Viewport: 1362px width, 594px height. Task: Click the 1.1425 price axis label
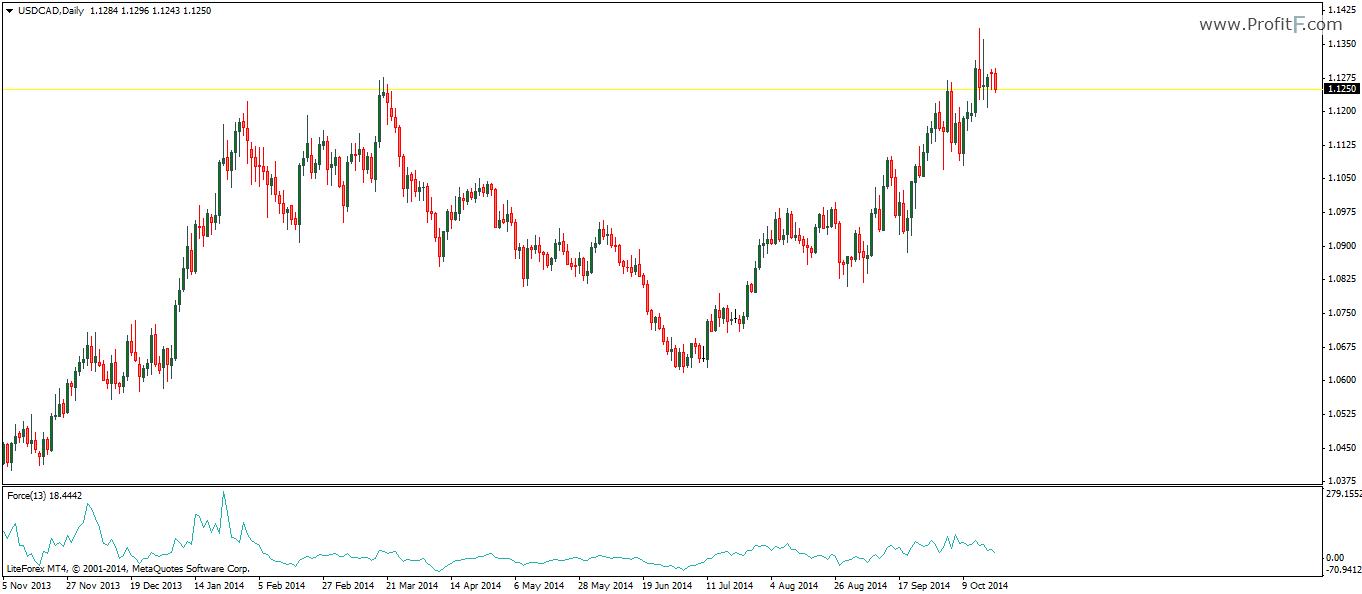(x=1342, y=10)
